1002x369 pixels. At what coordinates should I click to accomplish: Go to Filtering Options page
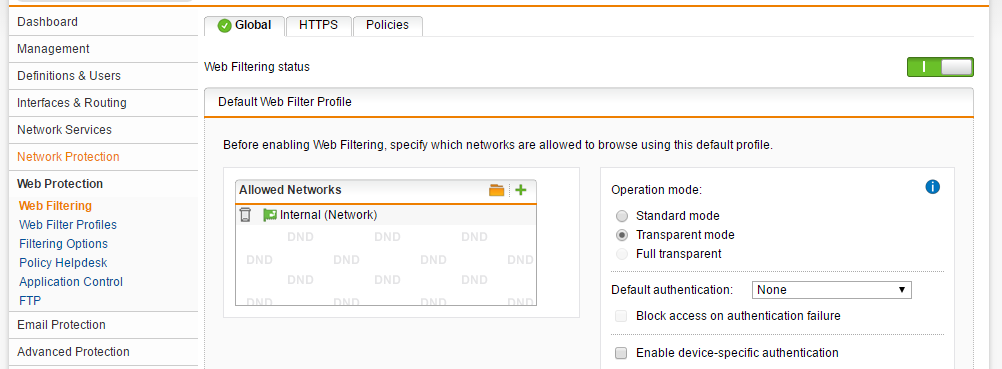(63, 244)
